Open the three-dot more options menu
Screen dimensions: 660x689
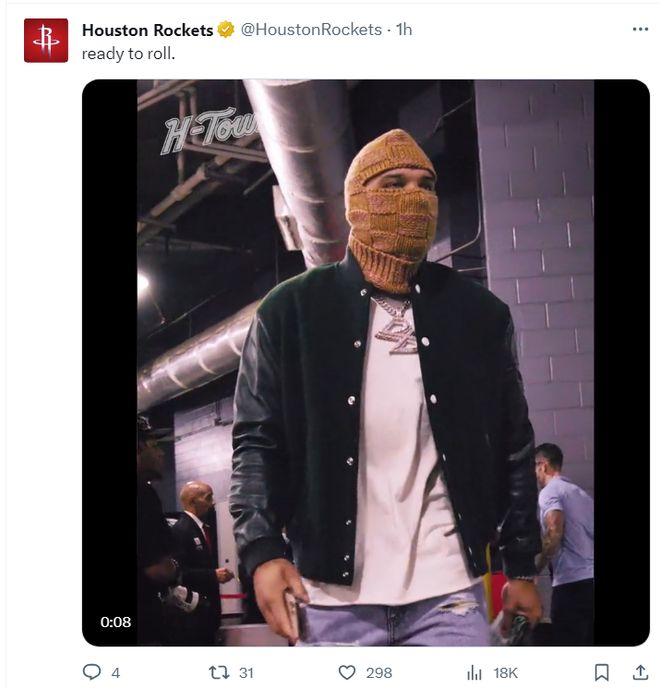pyautogui.click(x=641, y=29)
